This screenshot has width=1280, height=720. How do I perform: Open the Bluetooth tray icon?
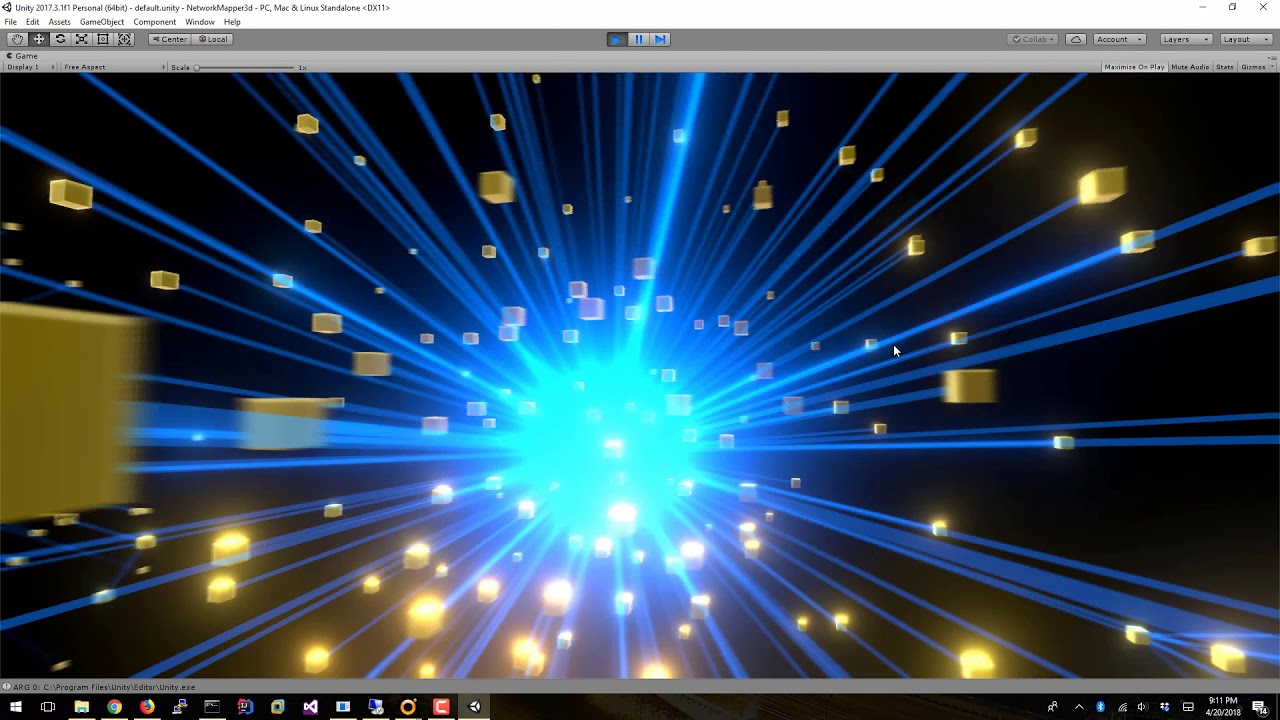(1100, 707)
